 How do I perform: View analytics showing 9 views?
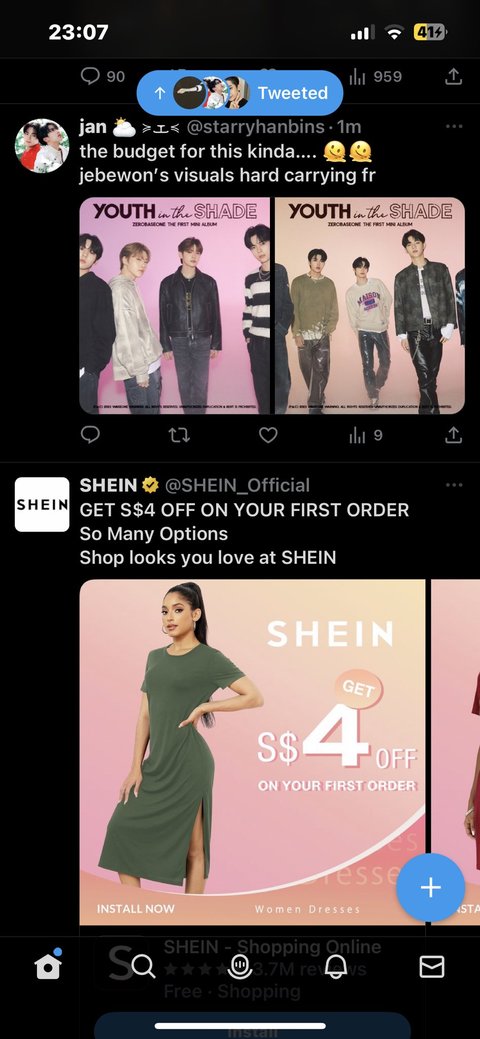(x=365, y=435)
